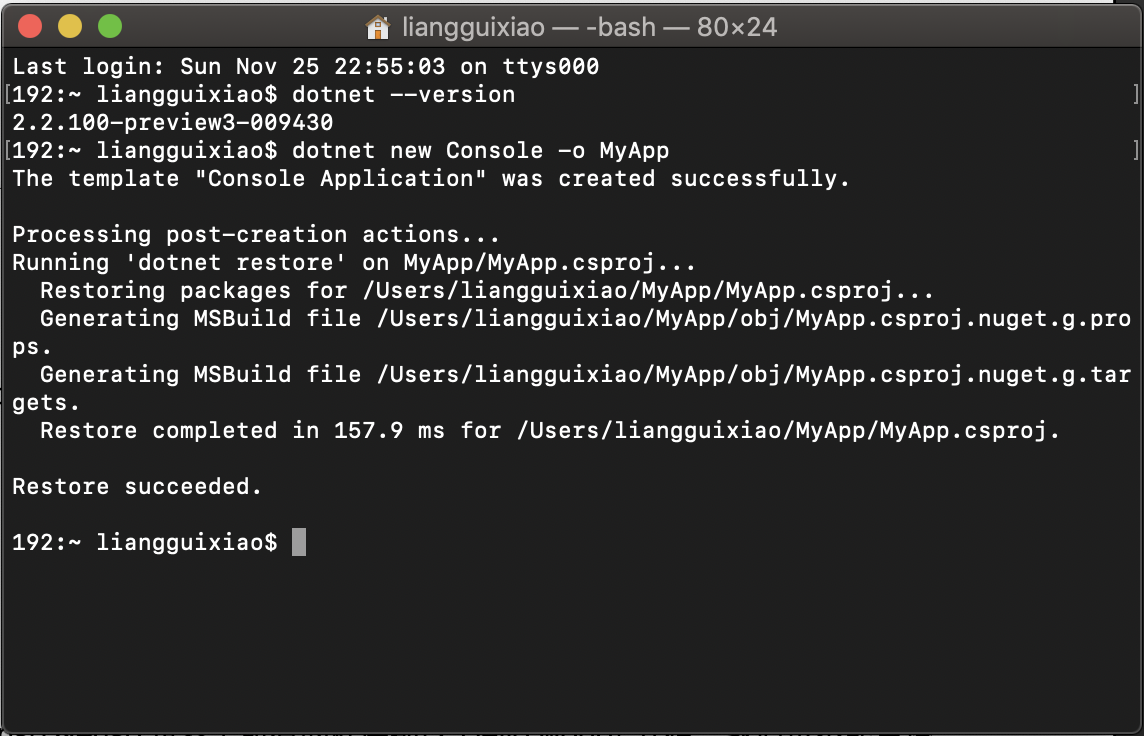The image size is (1144, 736).
Task: Click the version output 2.2.100-preview3-009430
Action: pos(173,123)
